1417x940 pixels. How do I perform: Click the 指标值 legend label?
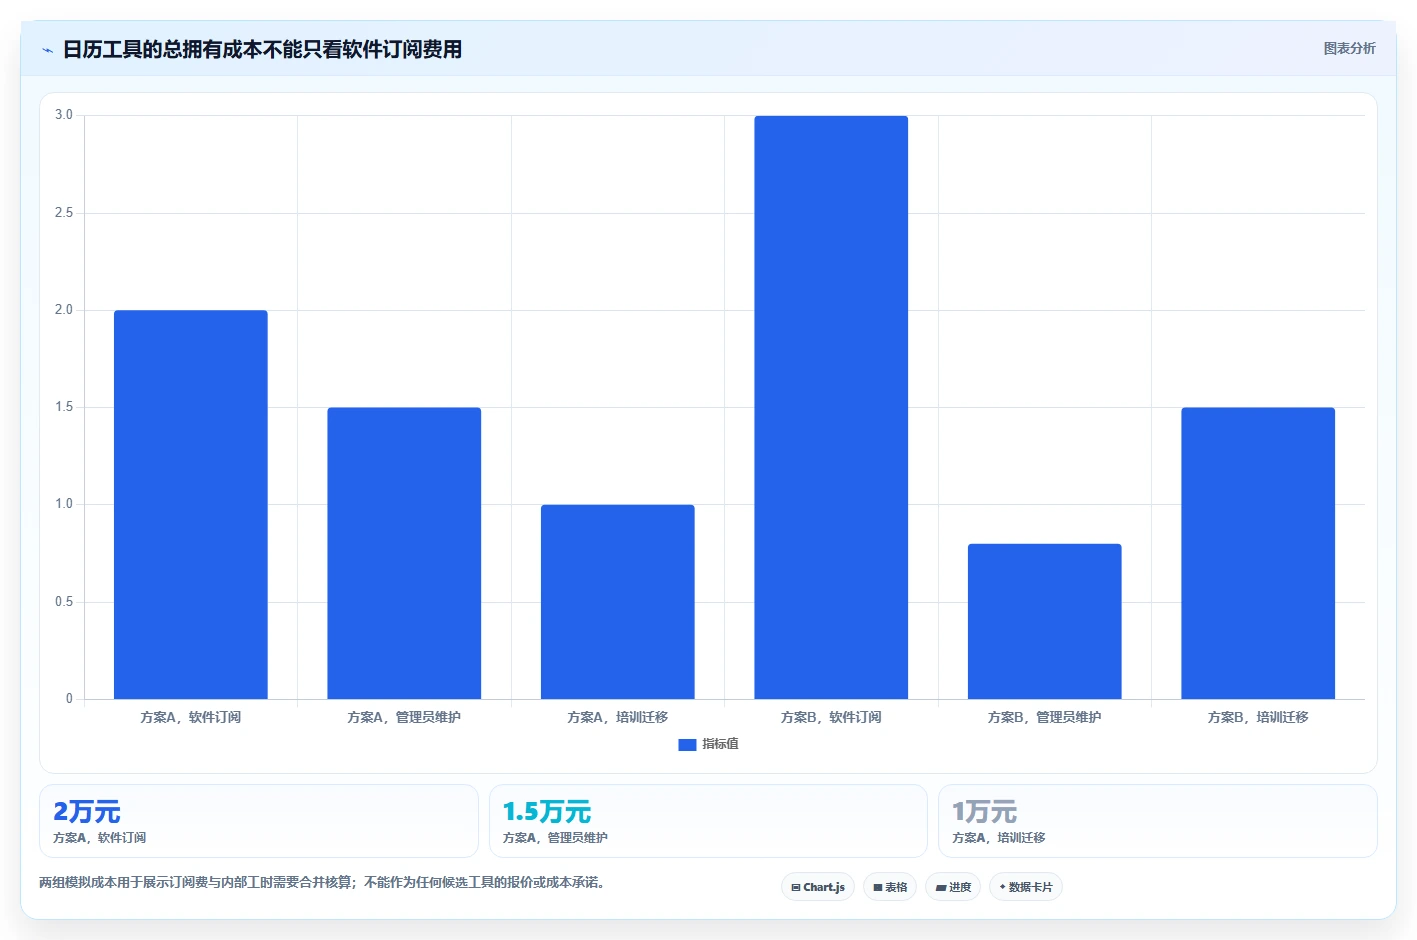click(x=720, y=744)
